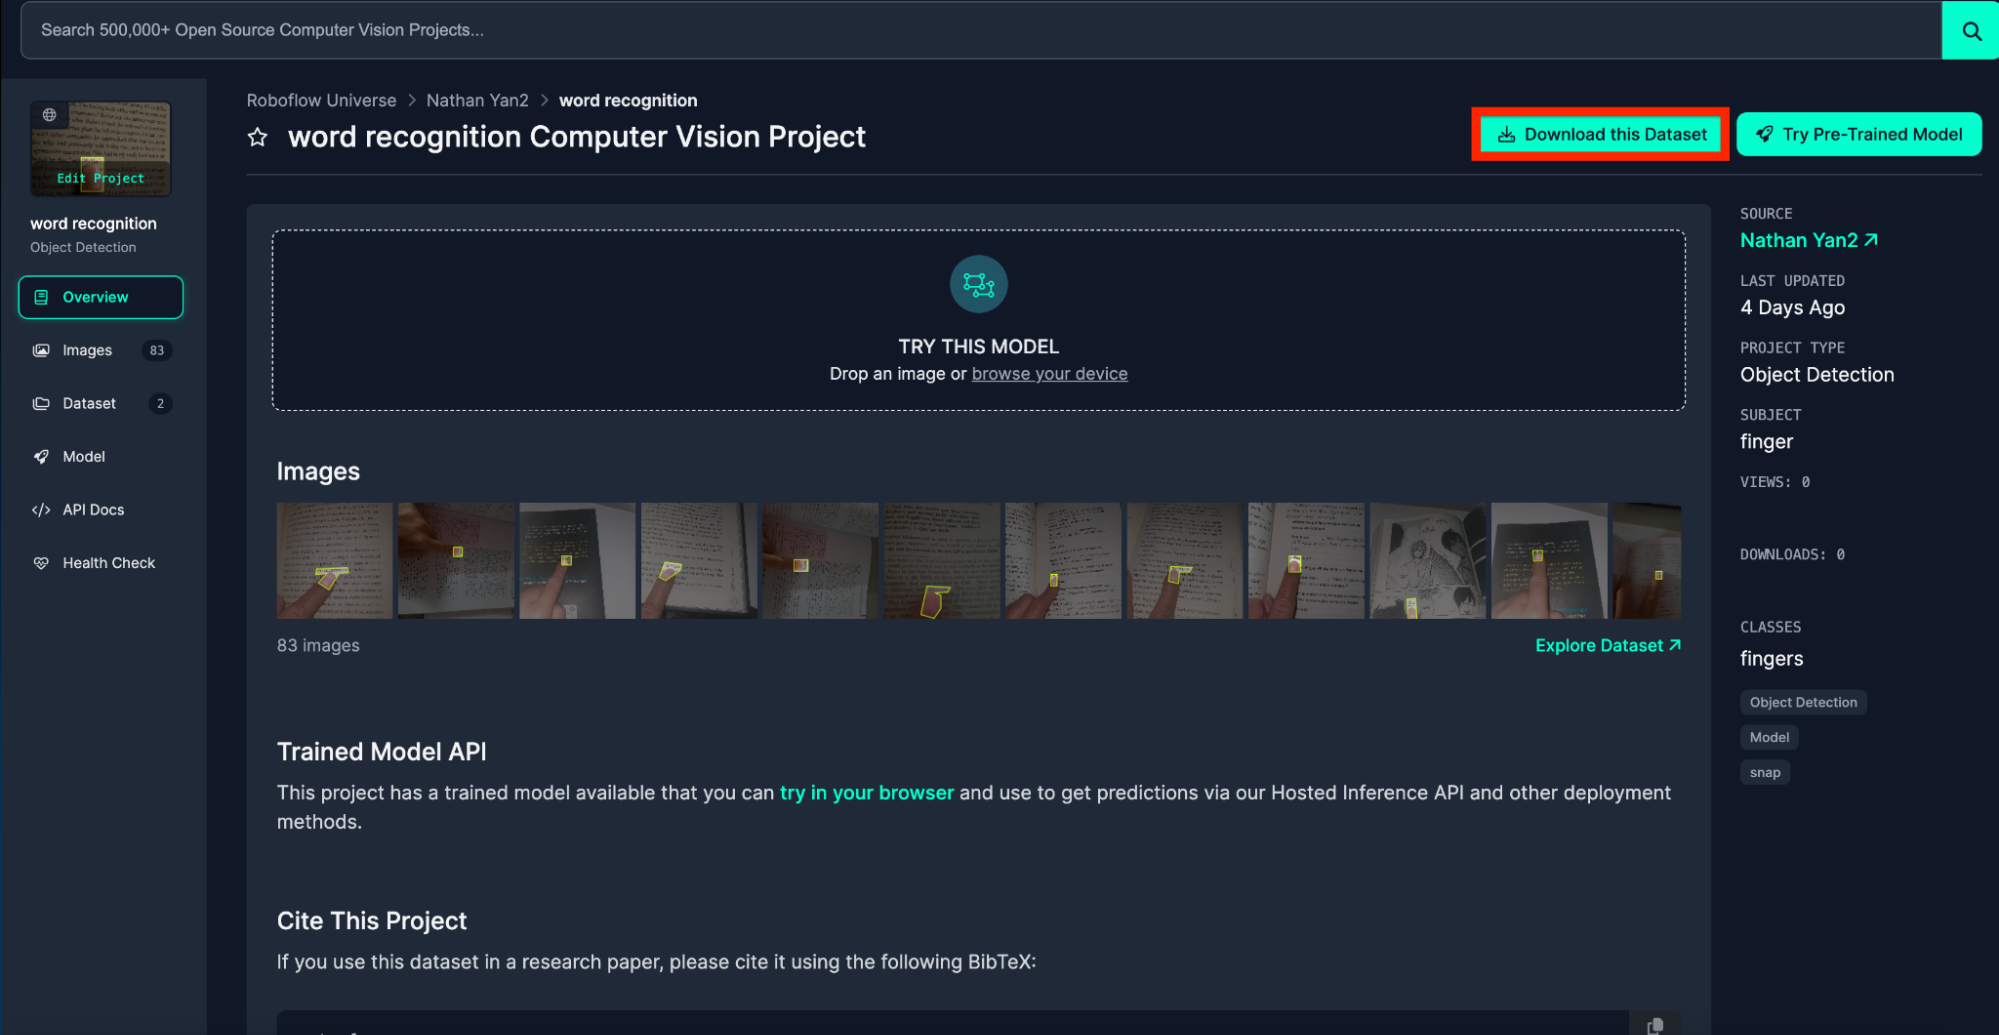
Task: Click the Roboflow Universe breadcrumb
Action: 321,100
